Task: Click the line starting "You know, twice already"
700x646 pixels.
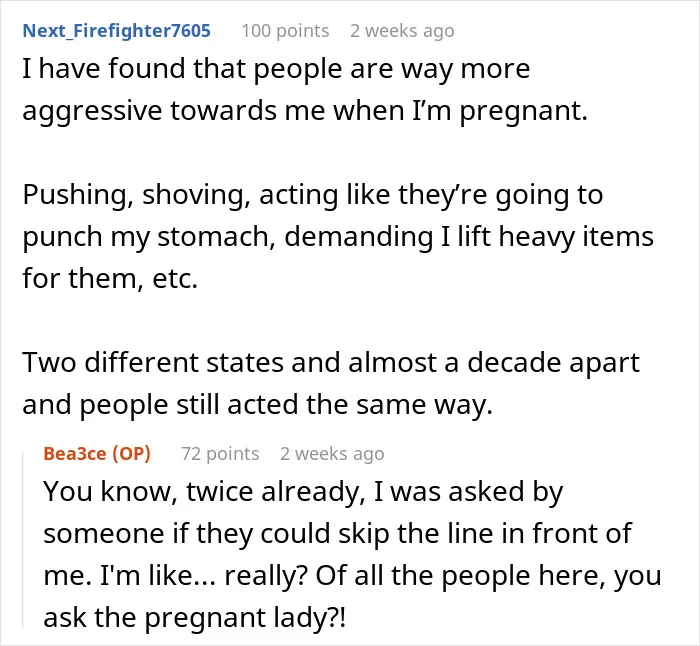Action: pyautogui.click(x=303, y=492)
